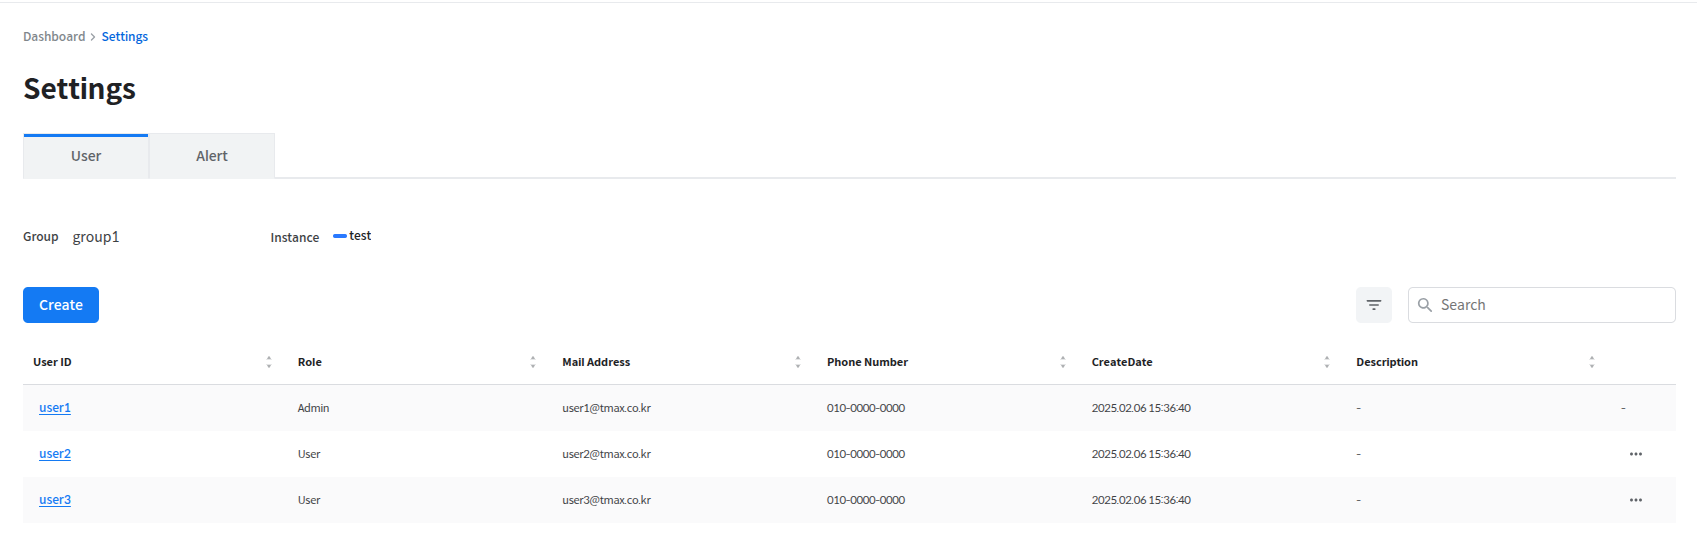Sort table by Mail Address column

pos(797,362)
